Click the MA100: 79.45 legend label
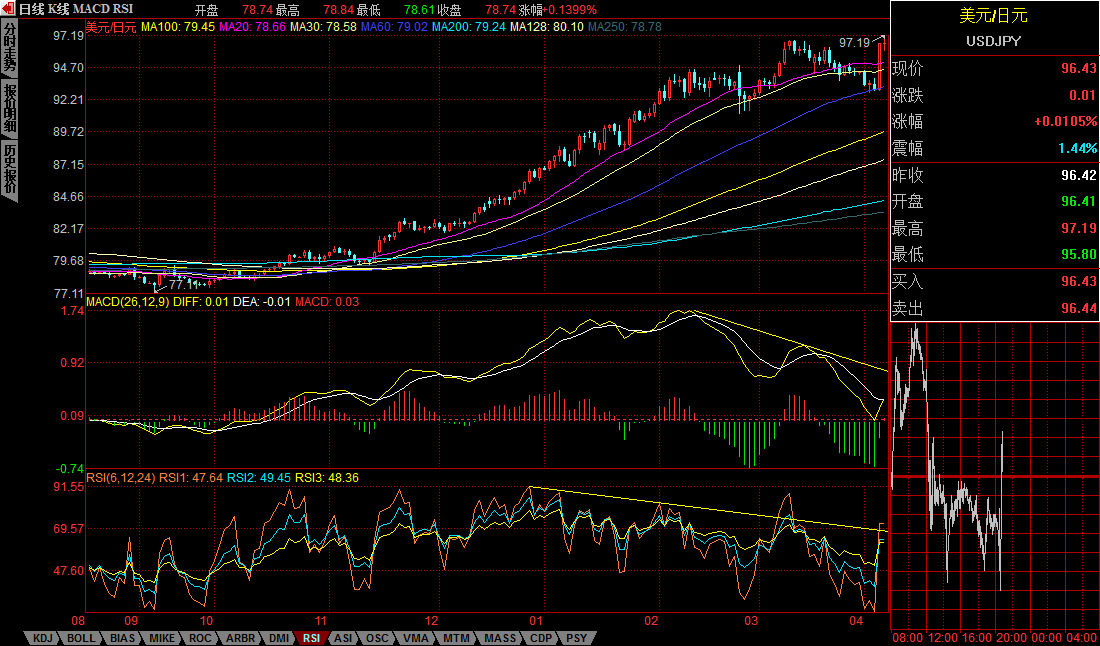Image resolution: width=1100 pixels, height=646 pixels. [x=178, y=27]
